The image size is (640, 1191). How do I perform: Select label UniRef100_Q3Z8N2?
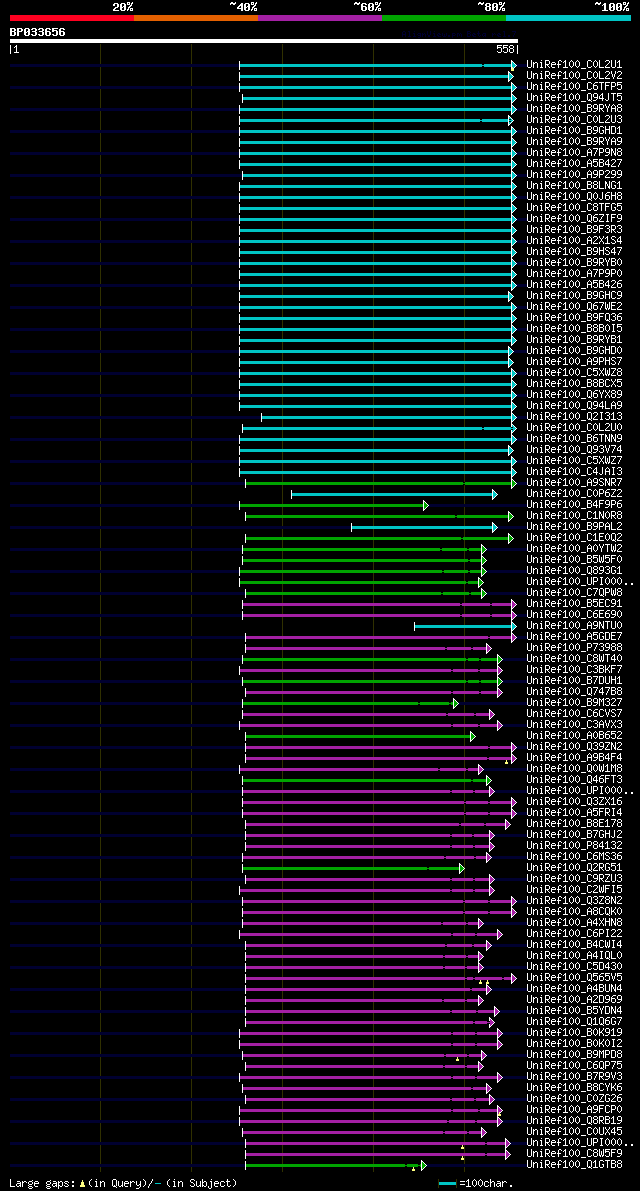click(574, 902)
